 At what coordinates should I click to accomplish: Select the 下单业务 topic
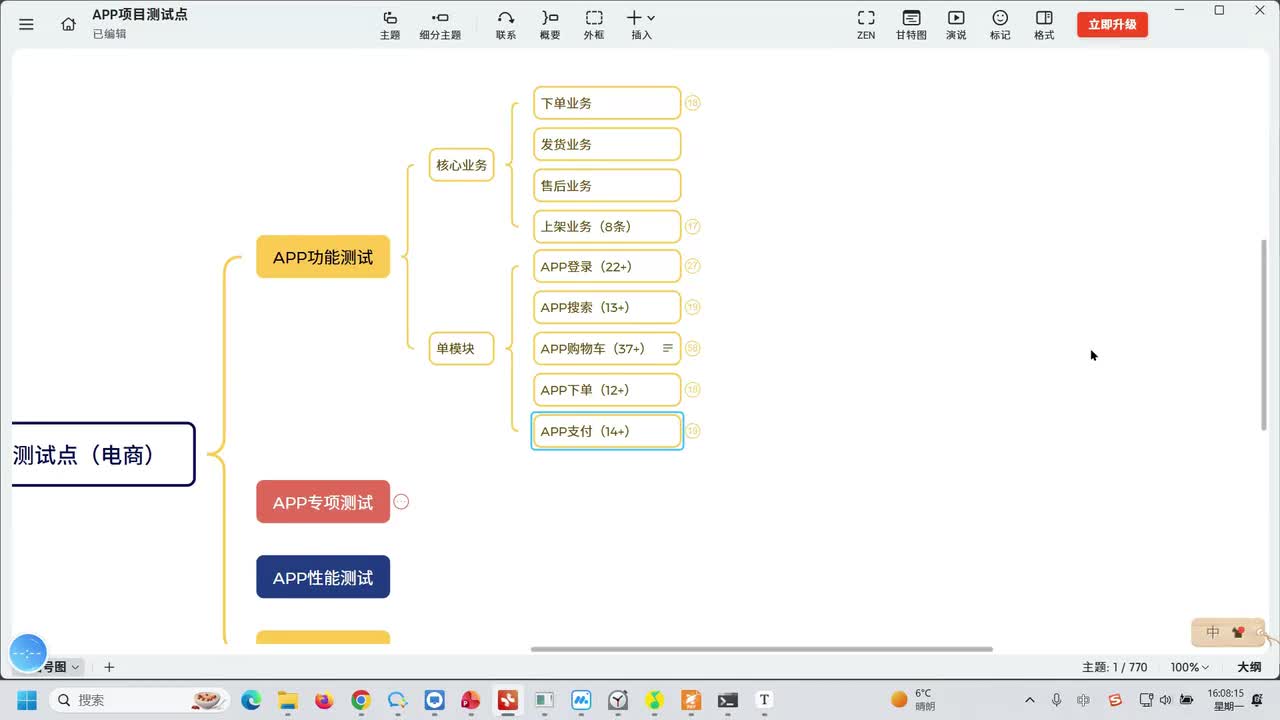click(607, 103)
